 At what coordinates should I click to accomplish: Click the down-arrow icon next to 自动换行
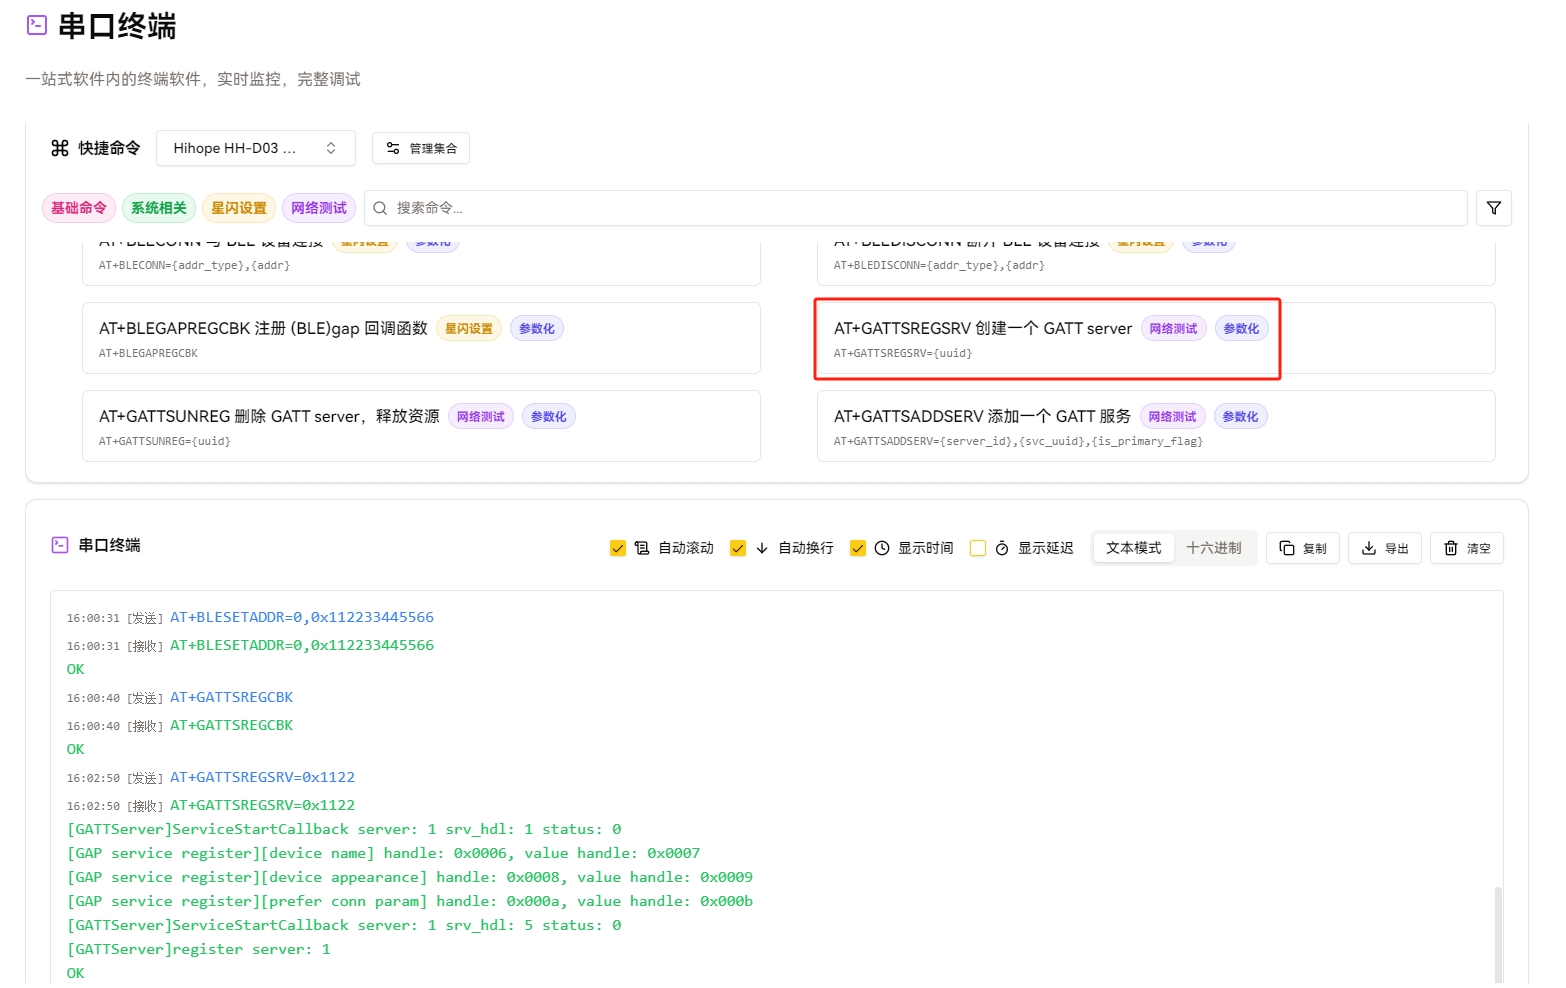(x=762, y=548)
